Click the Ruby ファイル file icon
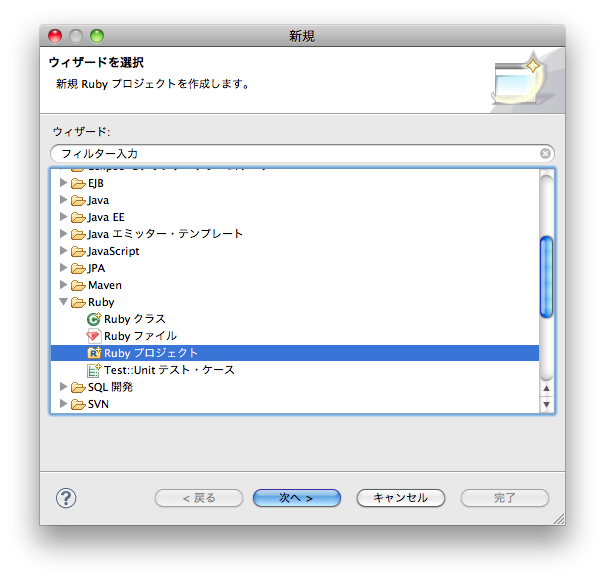Screen dimensions: 605x580 [94, 336]
